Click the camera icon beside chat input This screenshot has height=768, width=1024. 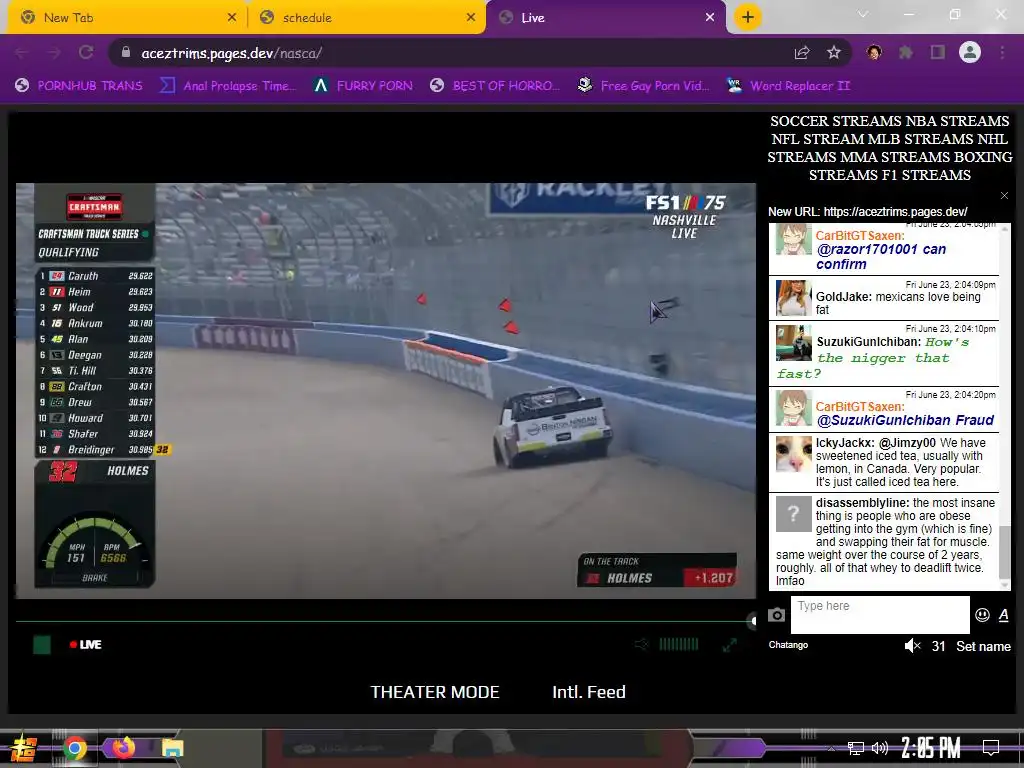tap(776, 615)
